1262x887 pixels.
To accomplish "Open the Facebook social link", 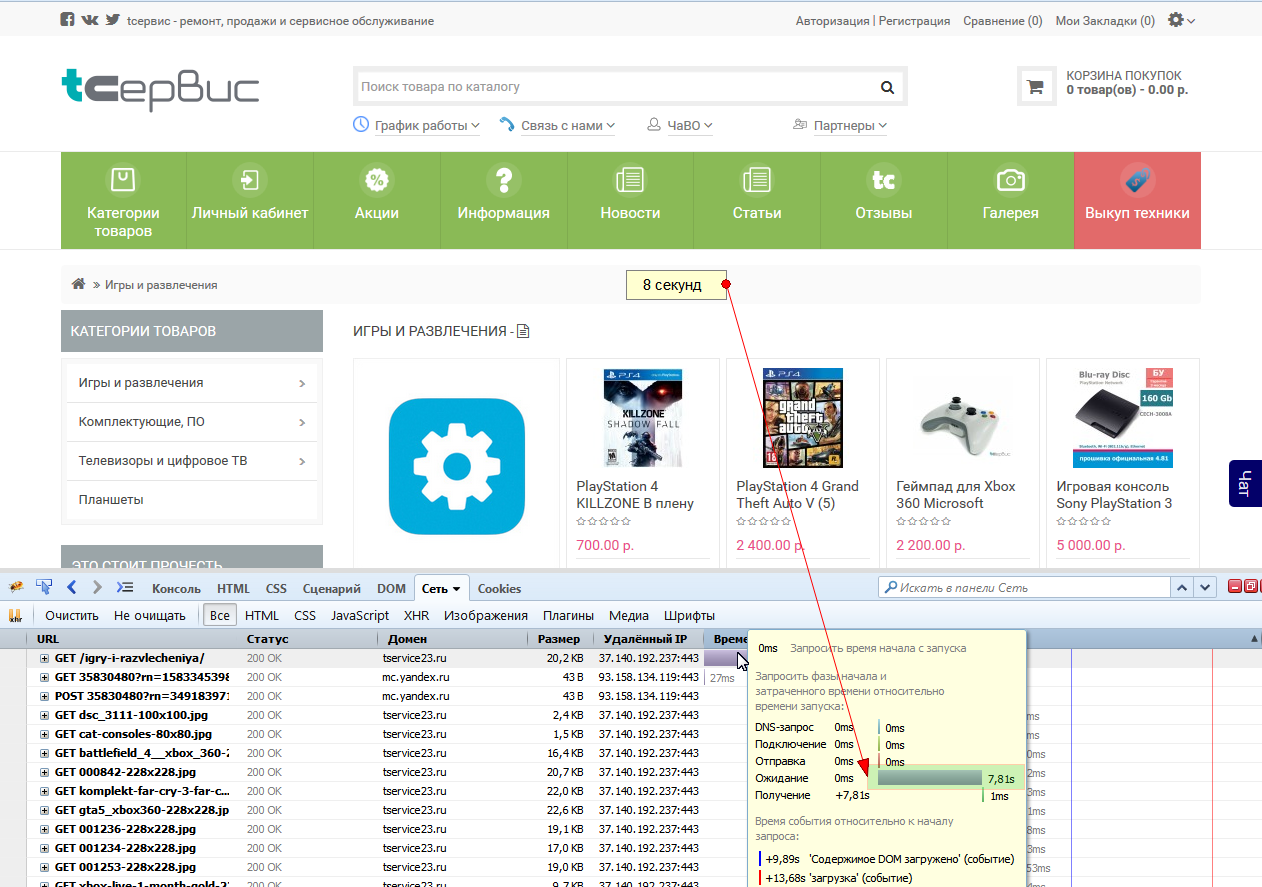I will [67, 20].
